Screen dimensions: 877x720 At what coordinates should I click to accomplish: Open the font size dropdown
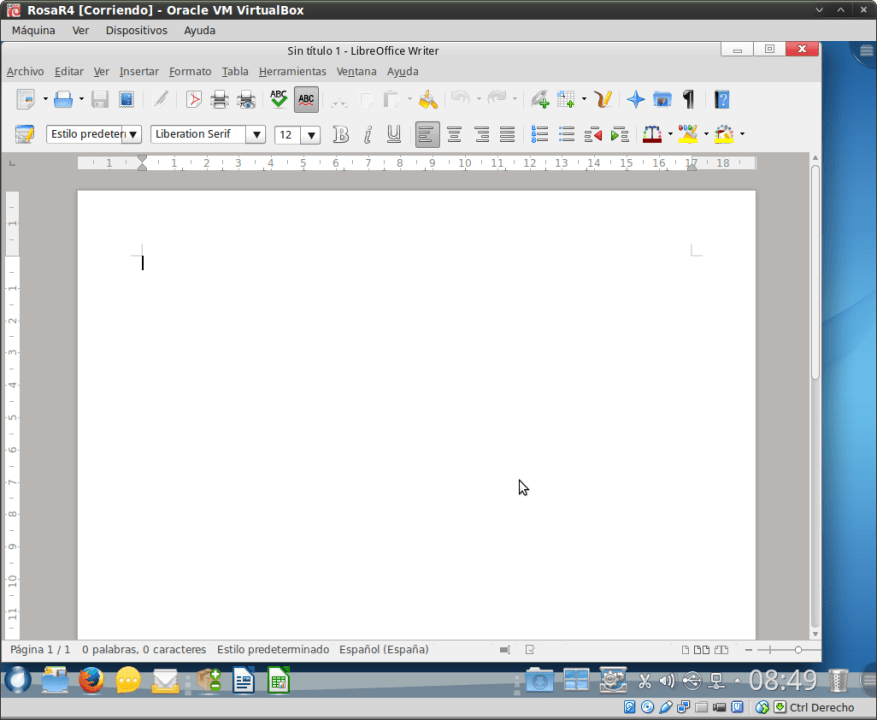[310, 134]
